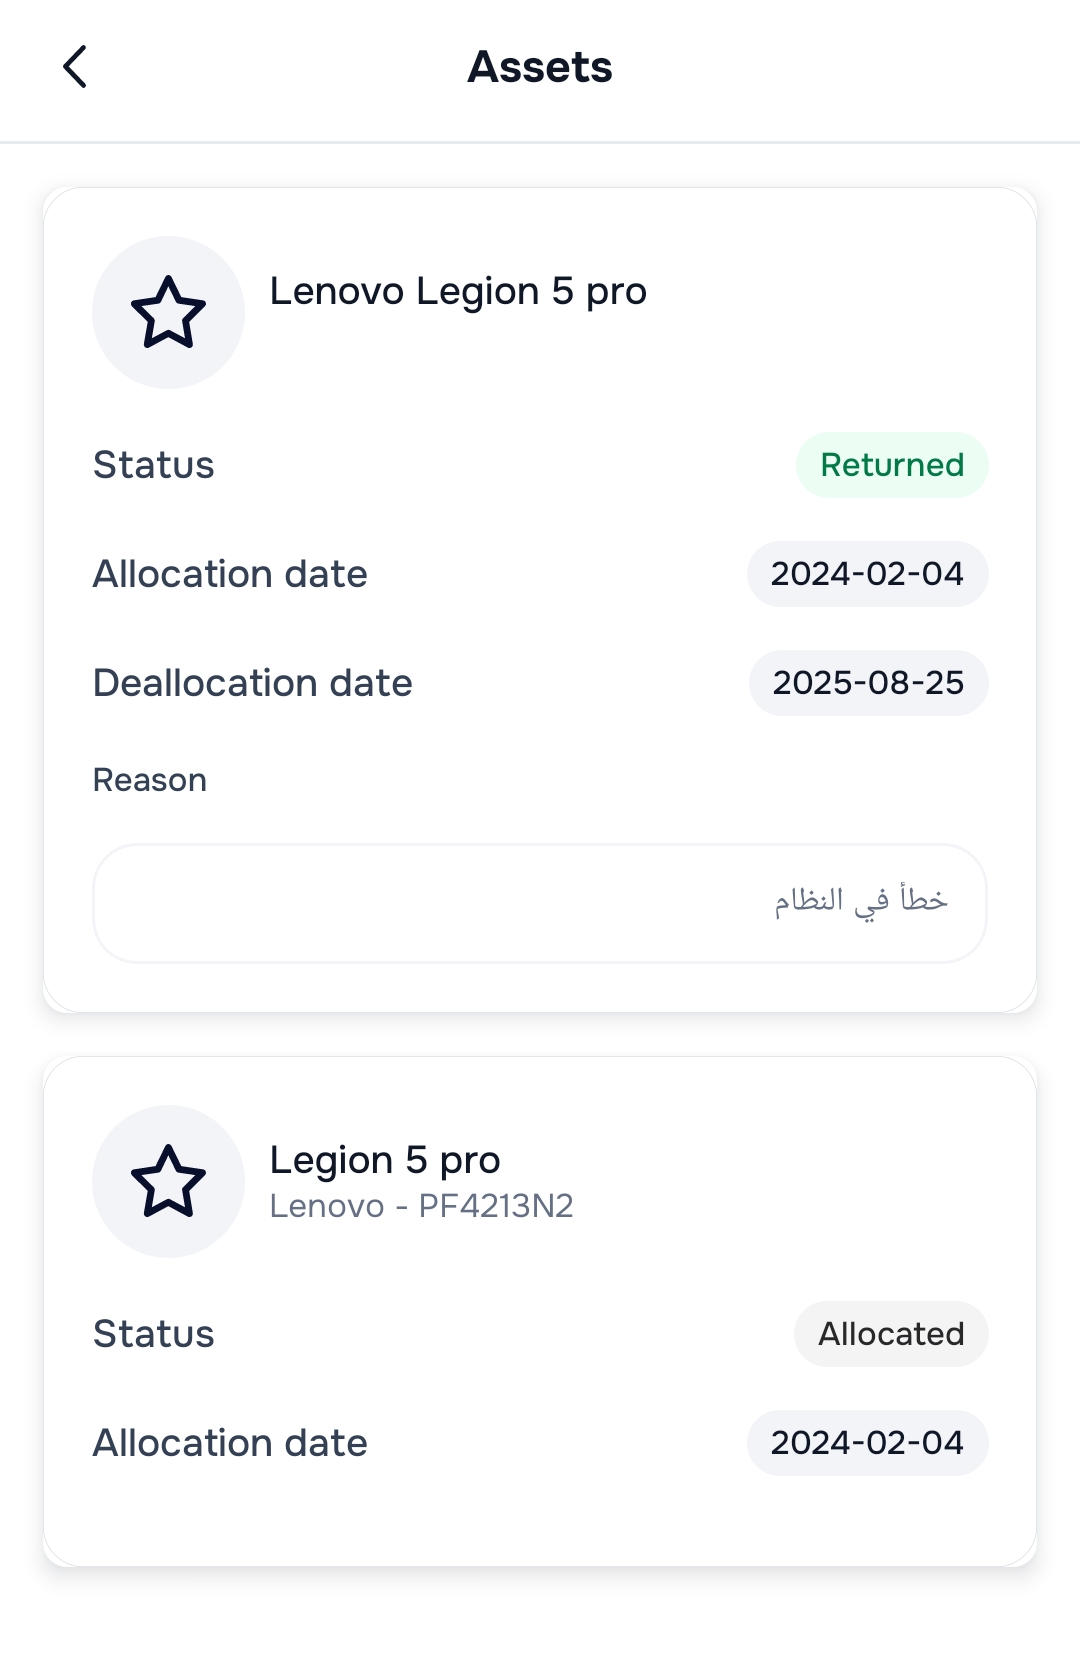Select allocation date chip in second card
Screen dimensions: 1080x1654
pyautogui.click(x=867, y=1443)
